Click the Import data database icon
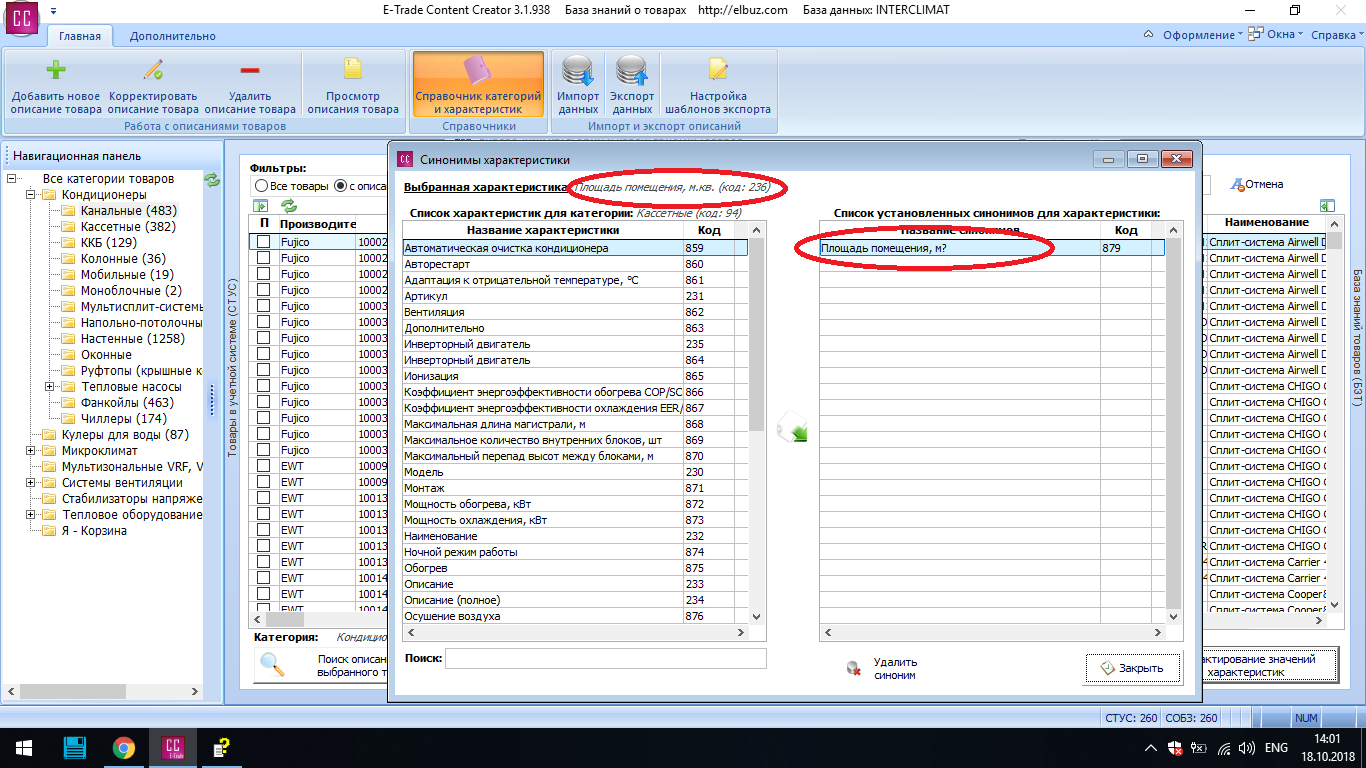1366x768 pixels. (578, 71)
